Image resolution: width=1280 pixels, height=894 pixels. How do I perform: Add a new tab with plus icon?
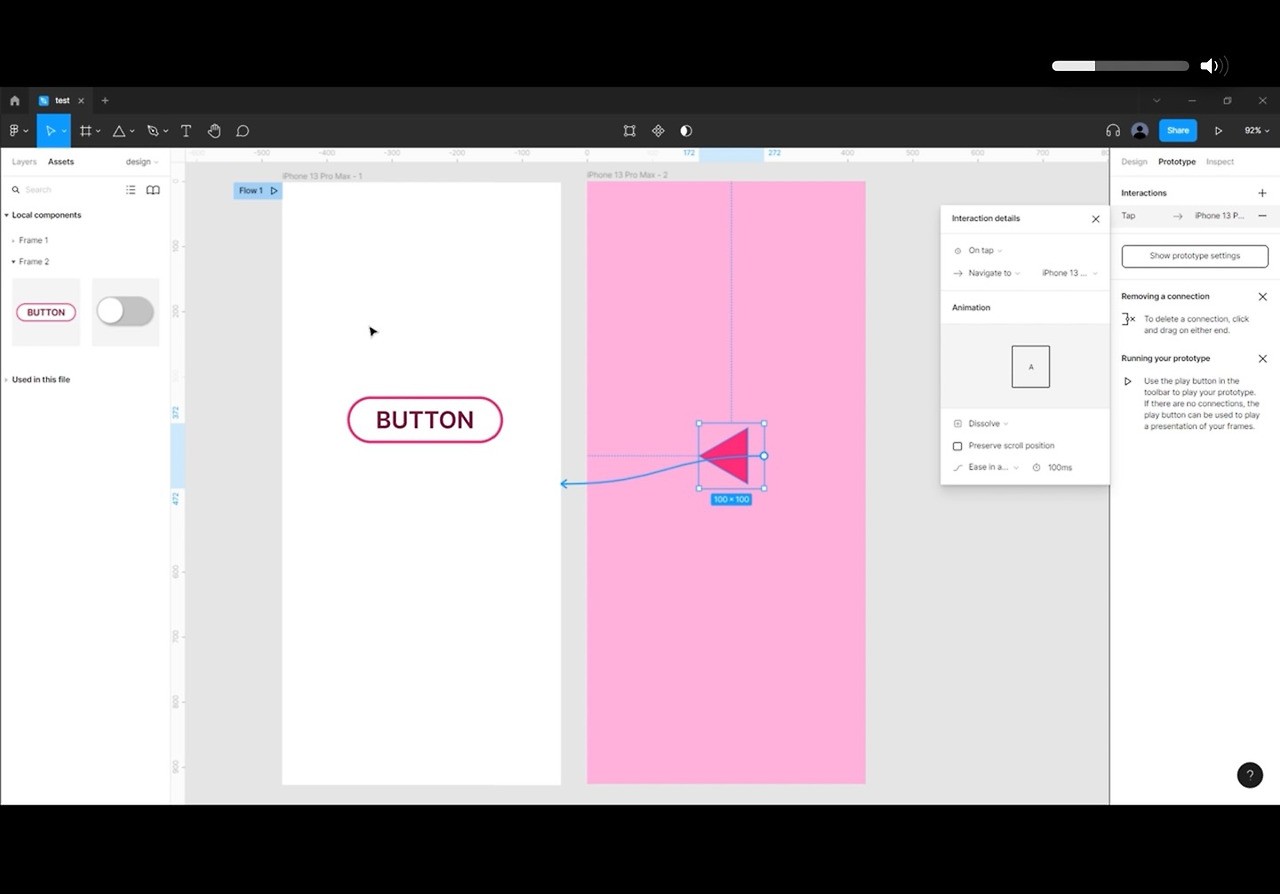click(105, 101)
